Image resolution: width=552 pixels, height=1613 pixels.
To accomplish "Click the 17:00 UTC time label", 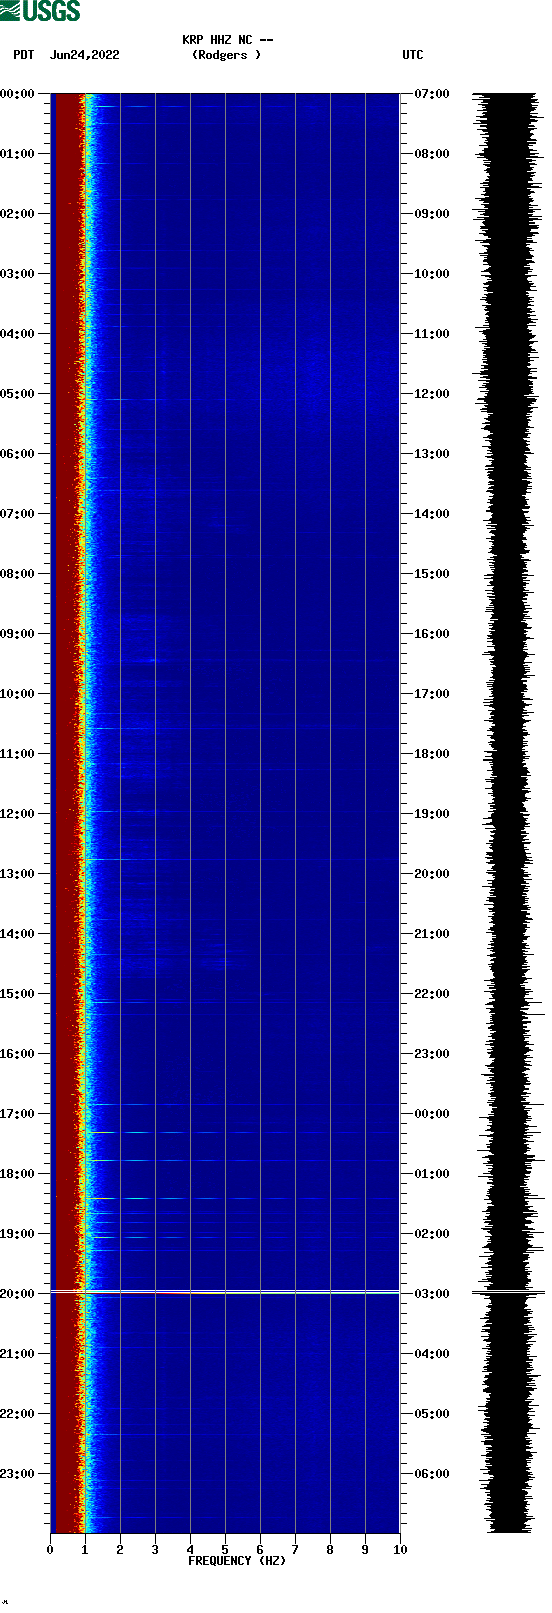I will click(431, 694).
